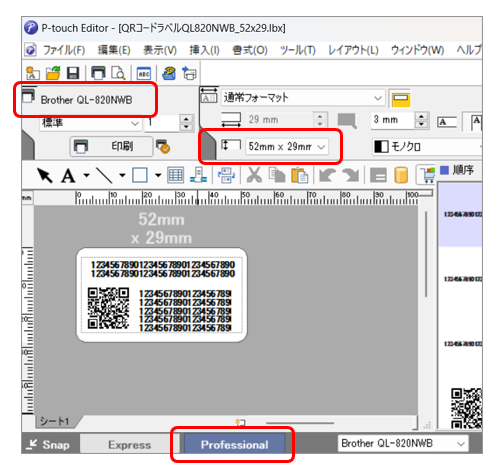The width and height of the screenshot is (504, 476).
Task: Open the 編集(E) menu
Action: (114, 50)
